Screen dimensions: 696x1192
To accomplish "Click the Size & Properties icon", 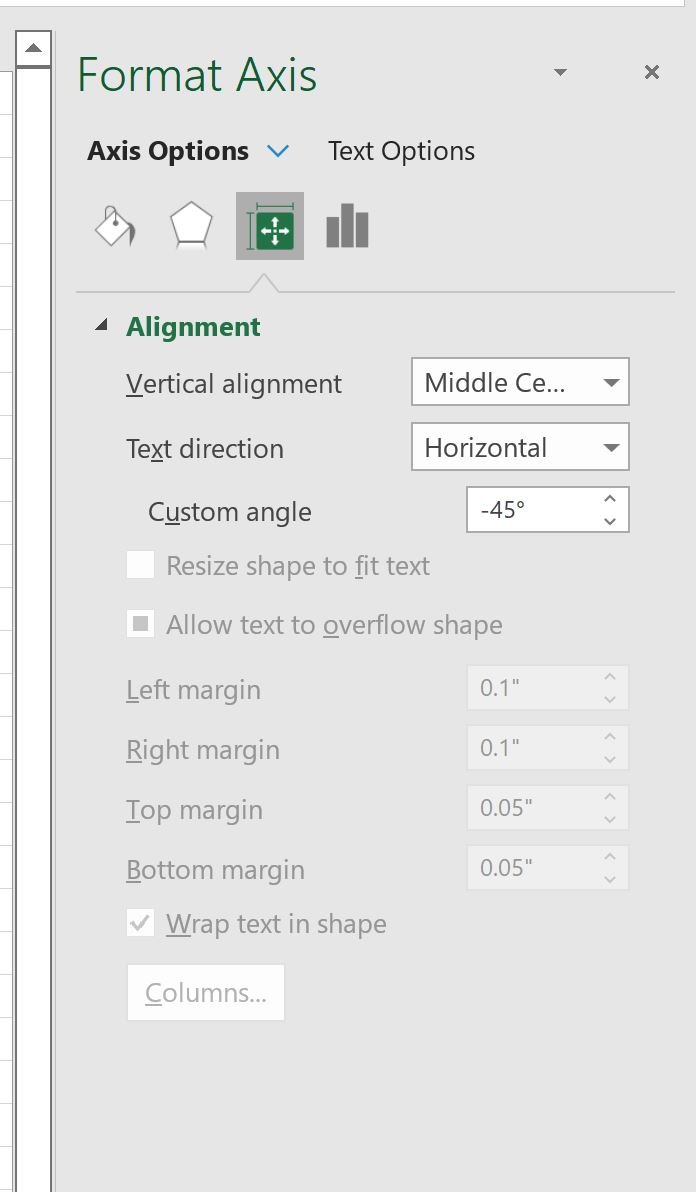I will (267, 225).
